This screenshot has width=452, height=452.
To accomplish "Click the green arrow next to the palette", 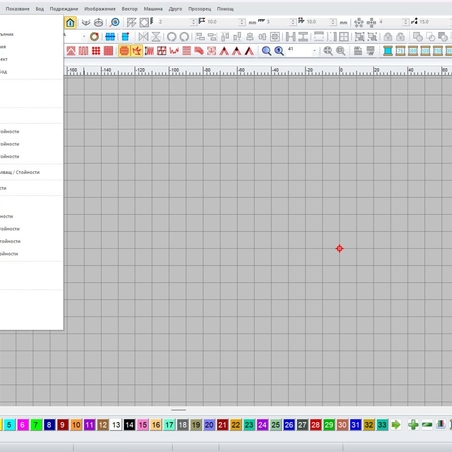I will click(396, 425).
